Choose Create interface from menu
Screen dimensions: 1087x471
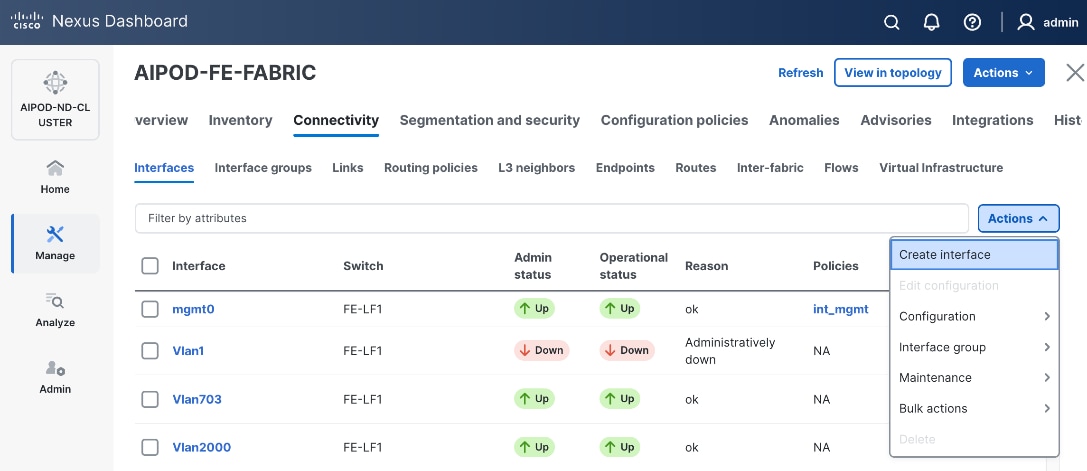[974, 255]
